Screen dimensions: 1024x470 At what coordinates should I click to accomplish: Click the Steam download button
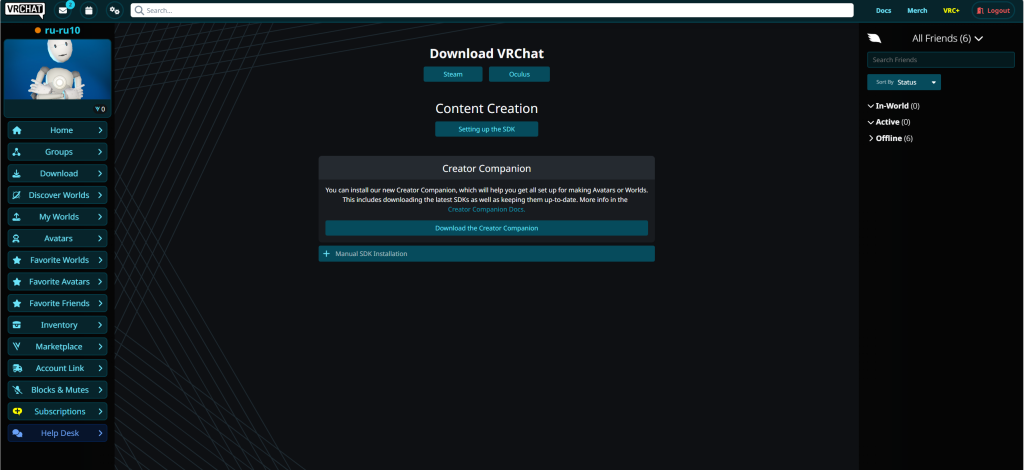pyautogui.click(x=453, y=74)
